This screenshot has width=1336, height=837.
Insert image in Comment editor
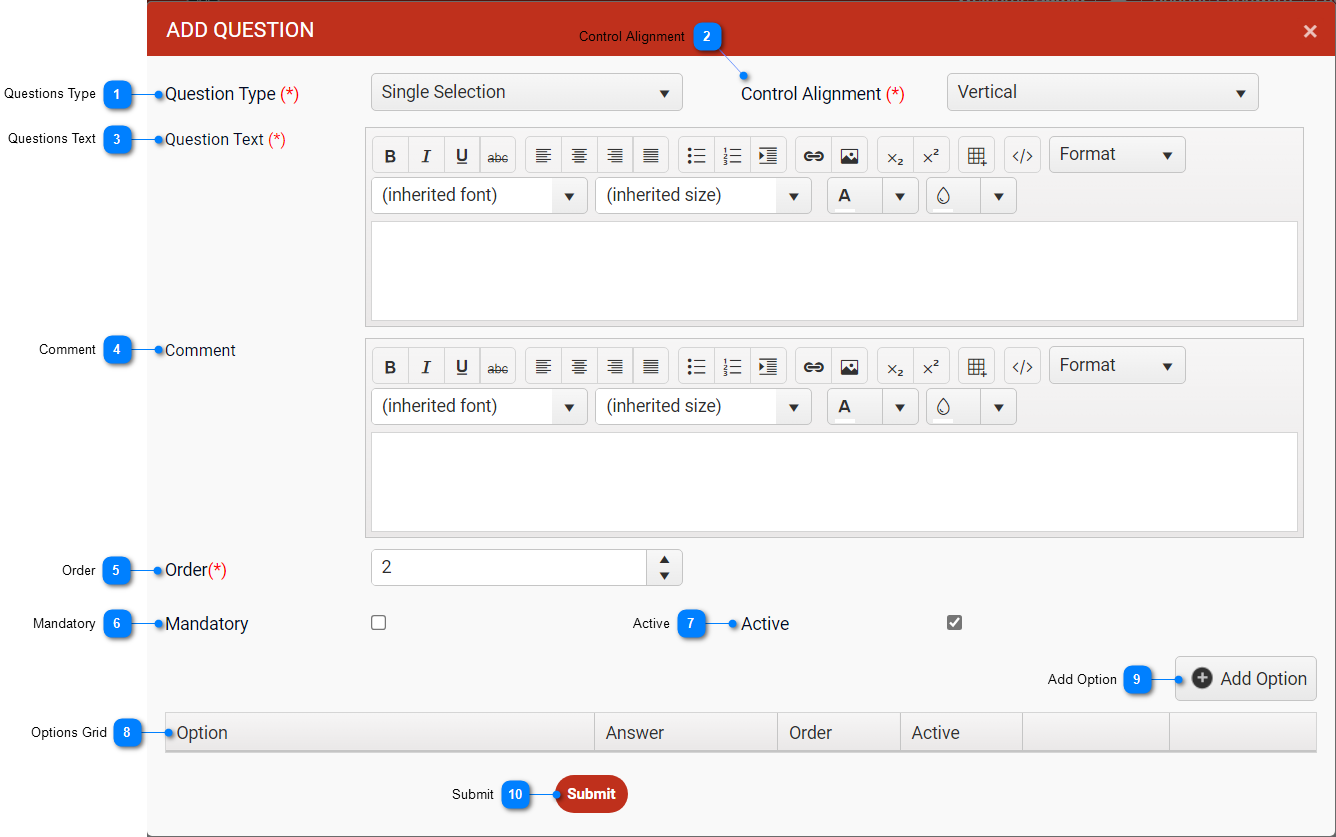pos(849,366)
